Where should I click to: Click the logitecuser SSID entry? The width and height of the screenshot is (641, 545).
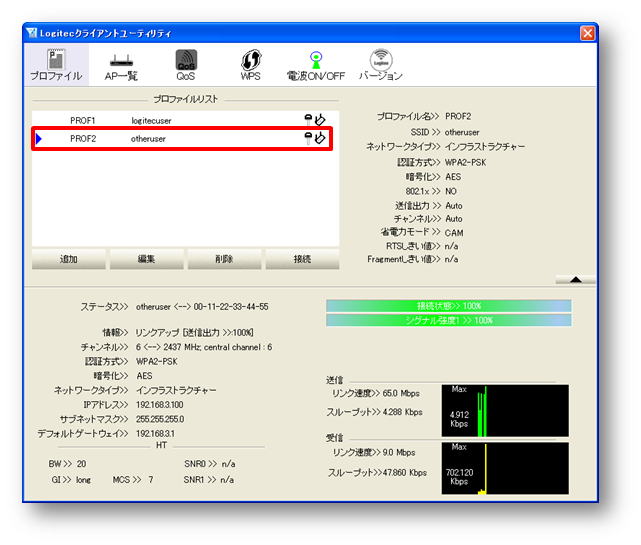point(151,121)
